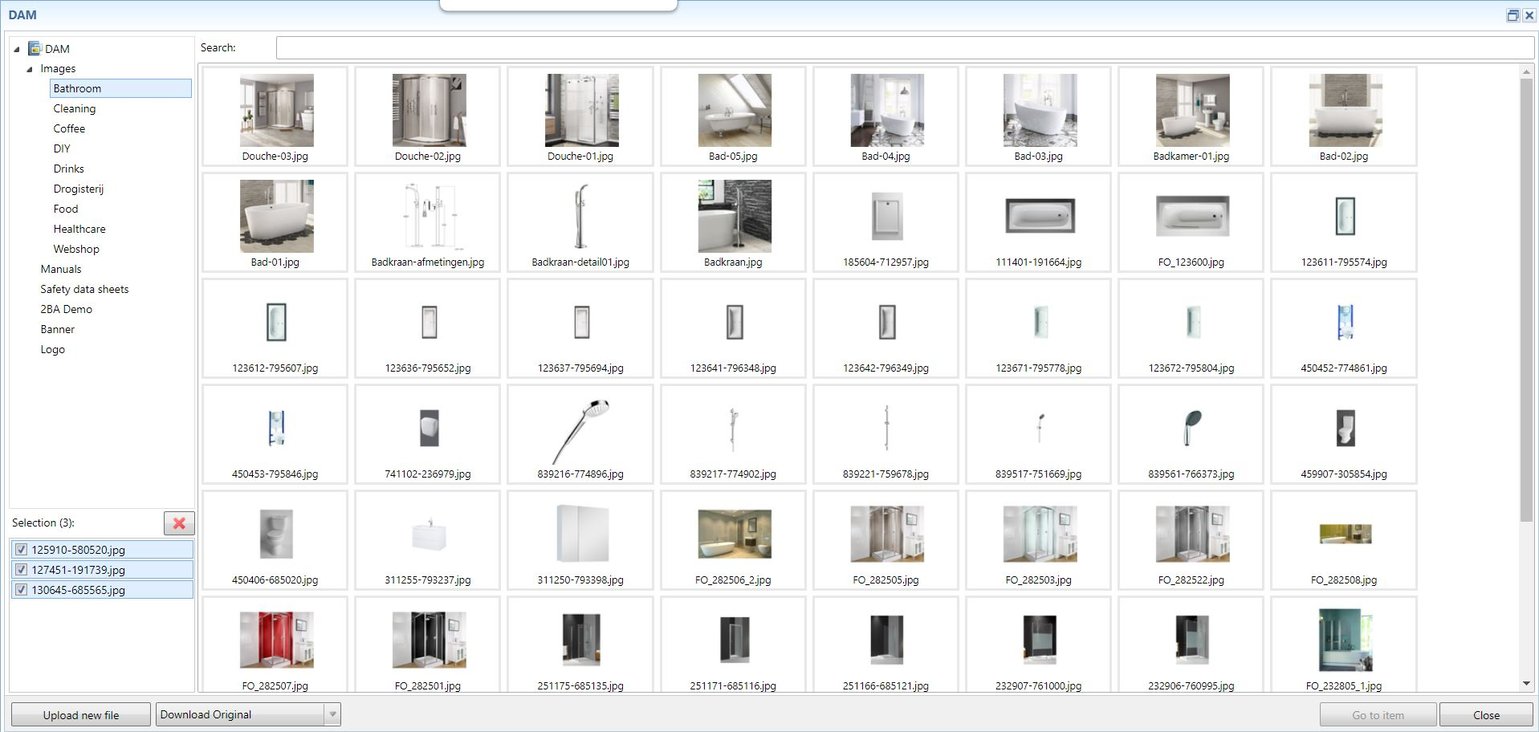
Task: Click the Close button at bottom right
Action: [x=1486, y=715]
